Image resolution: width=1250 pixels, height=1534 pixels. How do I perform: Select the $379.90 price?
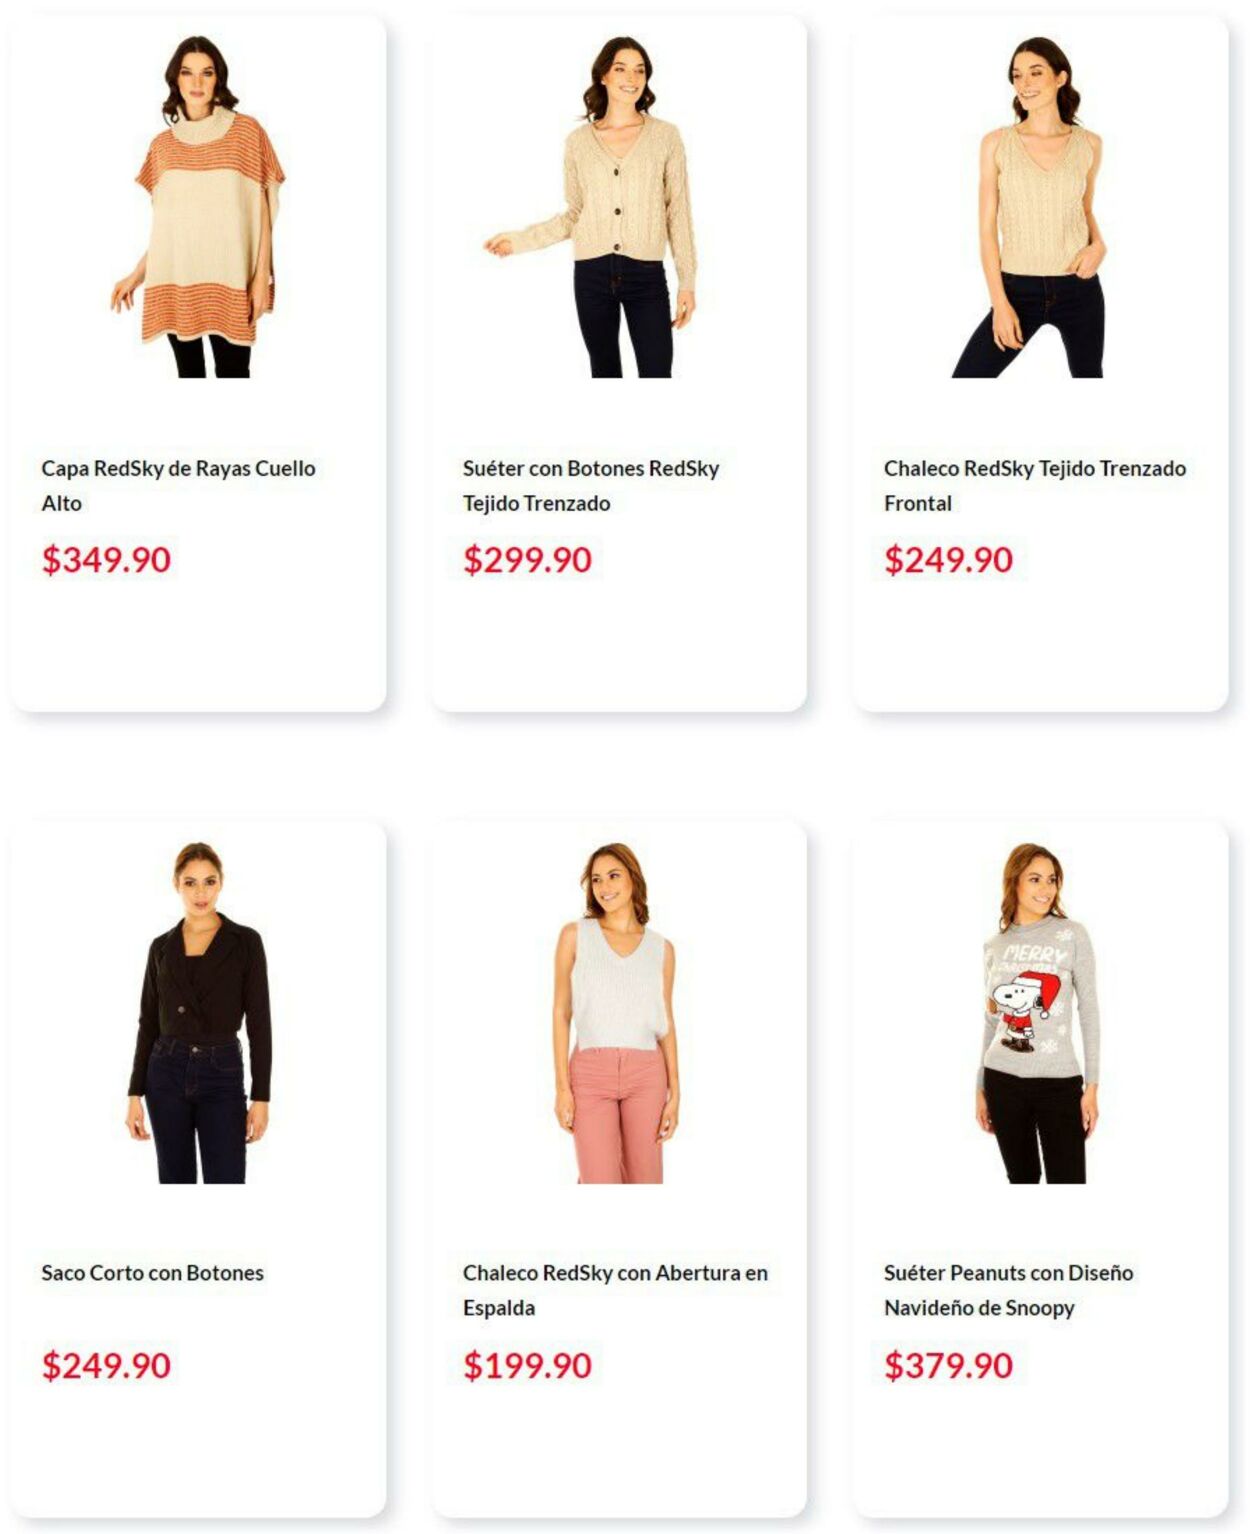coord(948,1365)
